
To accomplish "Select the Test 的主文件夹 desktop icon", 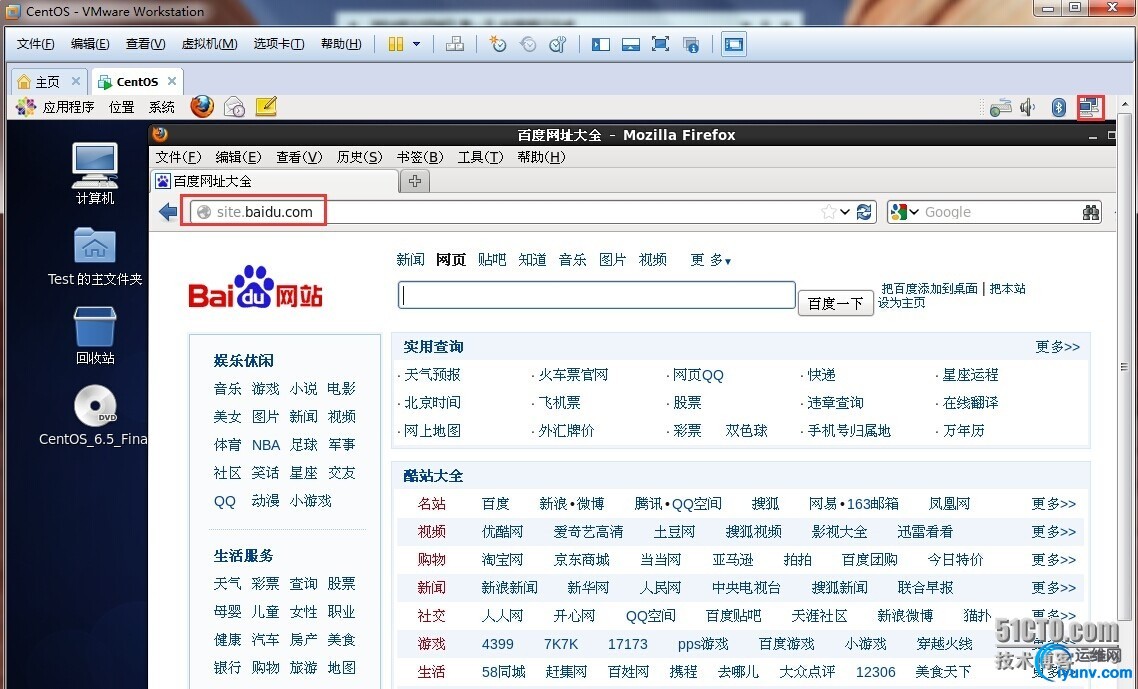I will [95, 257].
